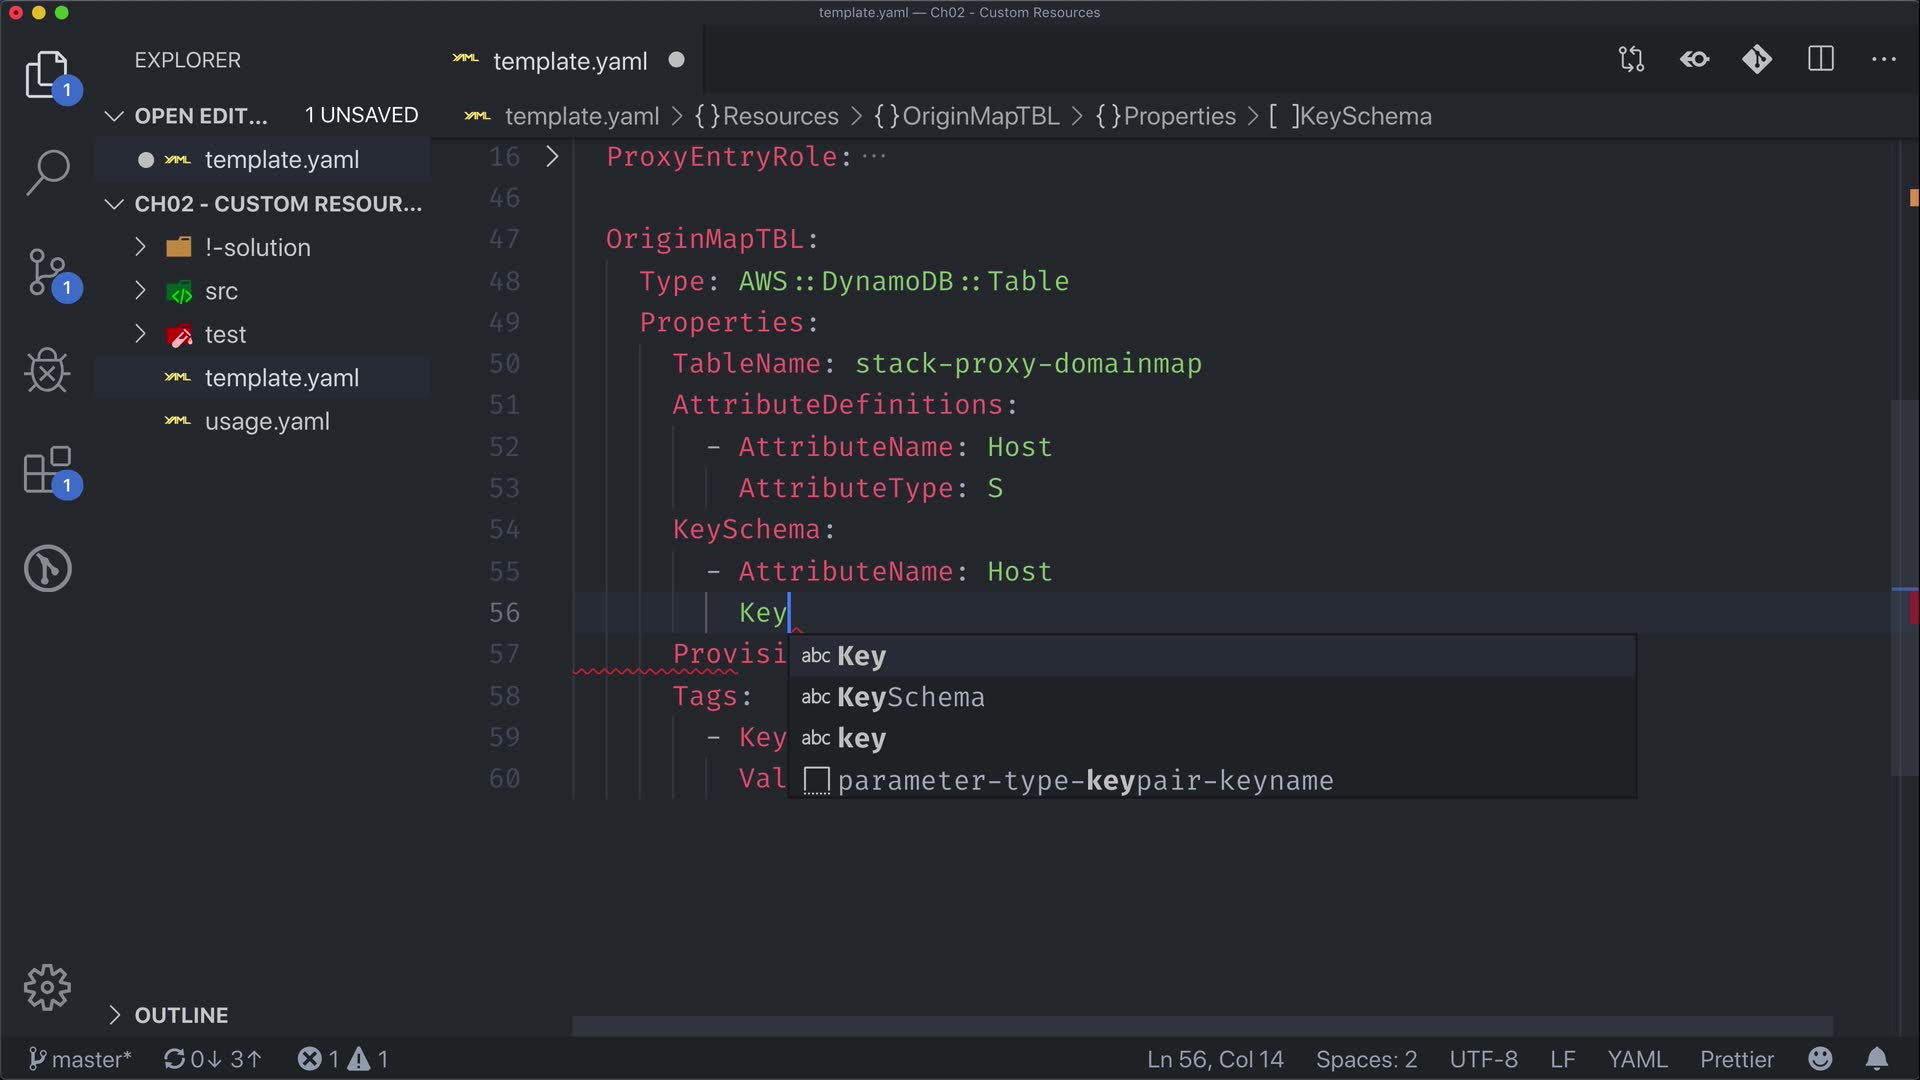
Task: Open the More Actions ellipsis menu
Action: point(1884,60)
